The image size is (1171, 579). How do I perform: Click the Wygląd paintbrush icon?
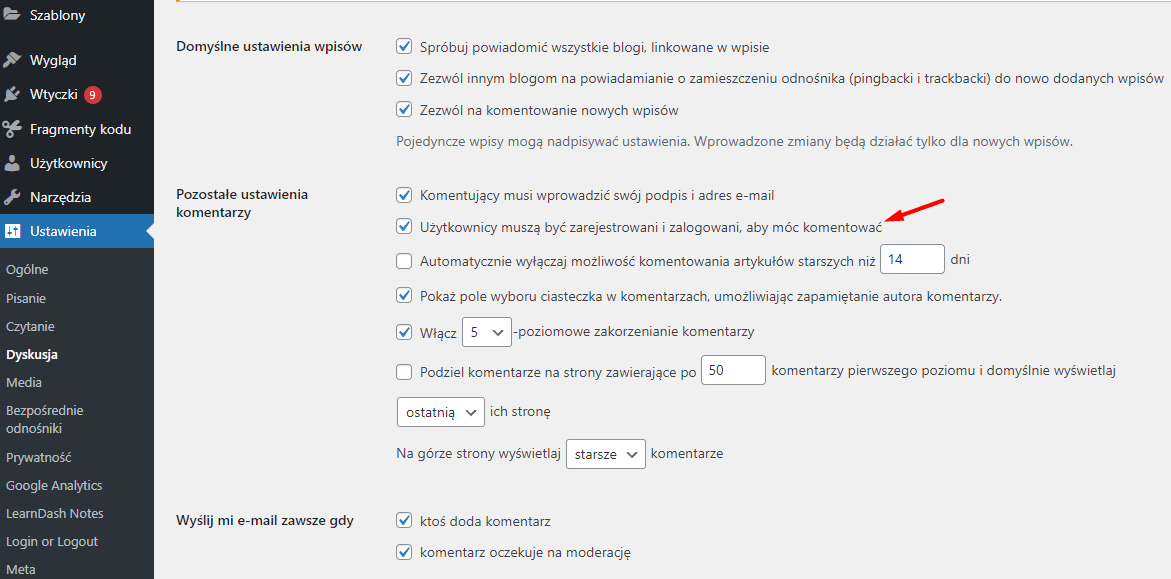pos(12,61)
